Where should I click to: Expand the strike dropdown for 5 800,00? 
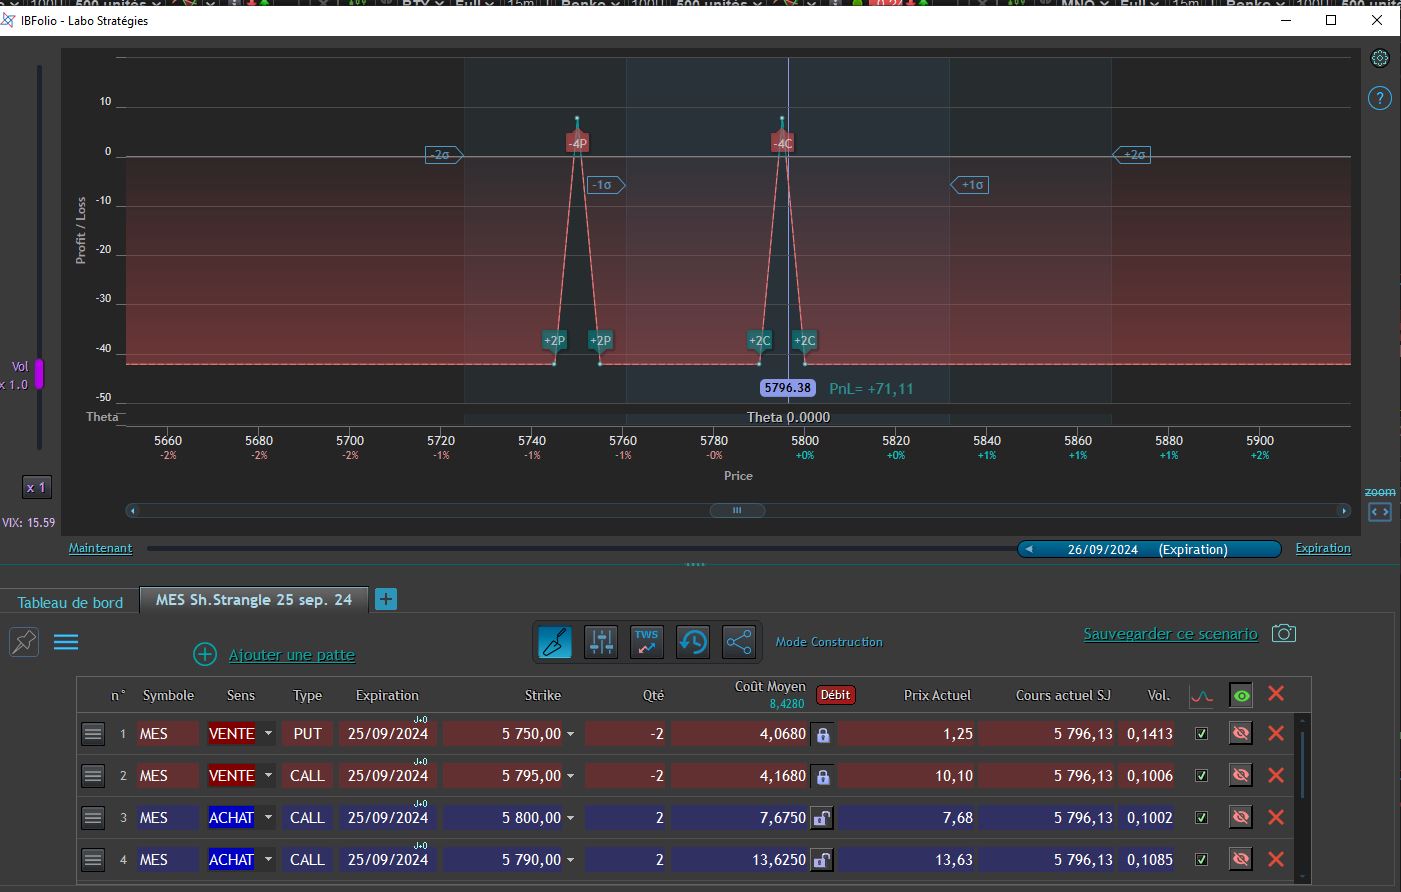tap(571, 818)
